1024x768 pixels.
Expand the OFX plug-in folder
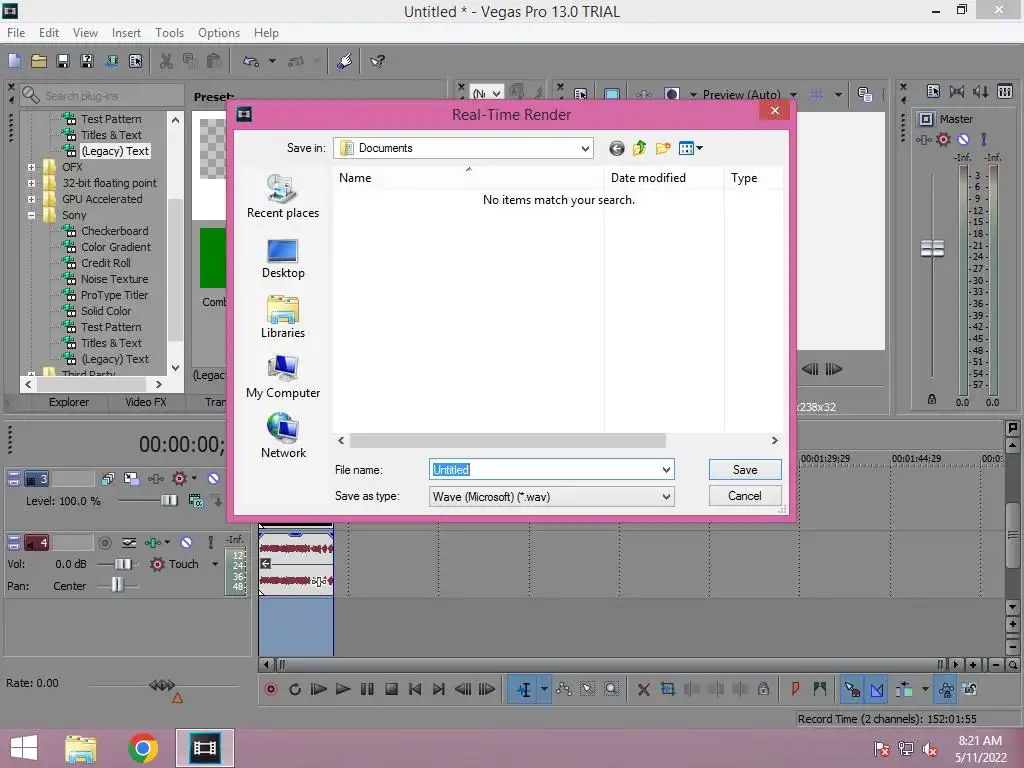coord(31,167)
